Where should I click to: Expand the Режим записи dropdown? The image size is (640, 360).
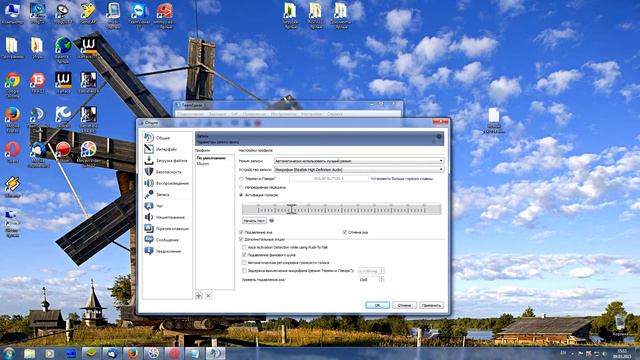359,161
